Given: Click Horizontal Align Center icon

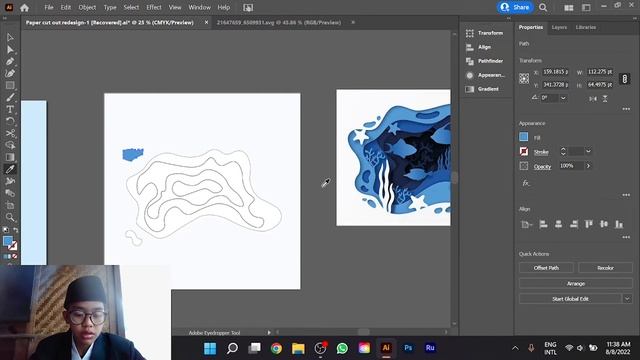Looking at the screenshot, I should (x=558, y=224).
